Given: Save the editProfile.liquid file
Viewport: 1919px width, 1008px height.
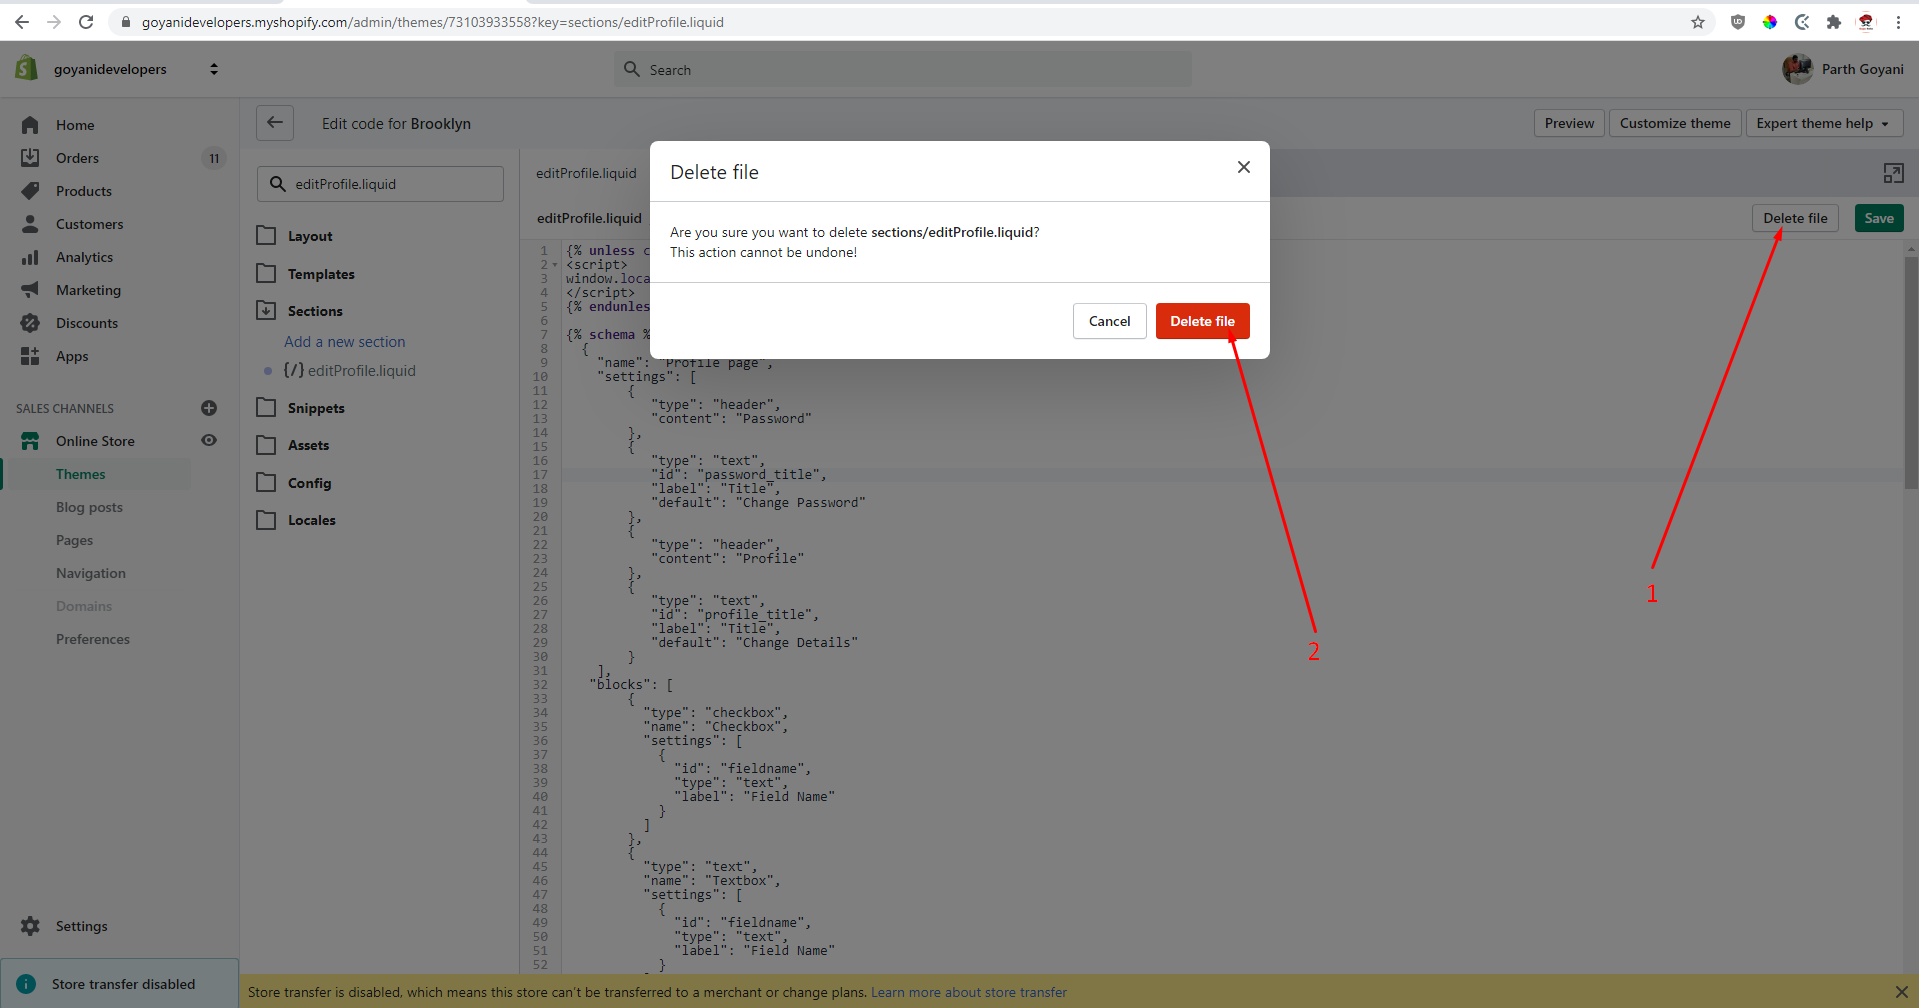Looking at the screenshot, I should point(1879,218).
